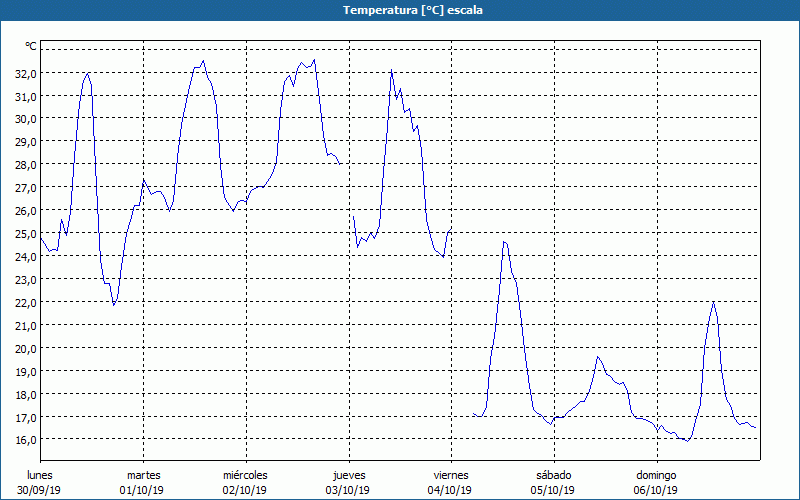The image size is (800, 500).
Task: Select the °C unit label on axis
Action: pos(31,46)
